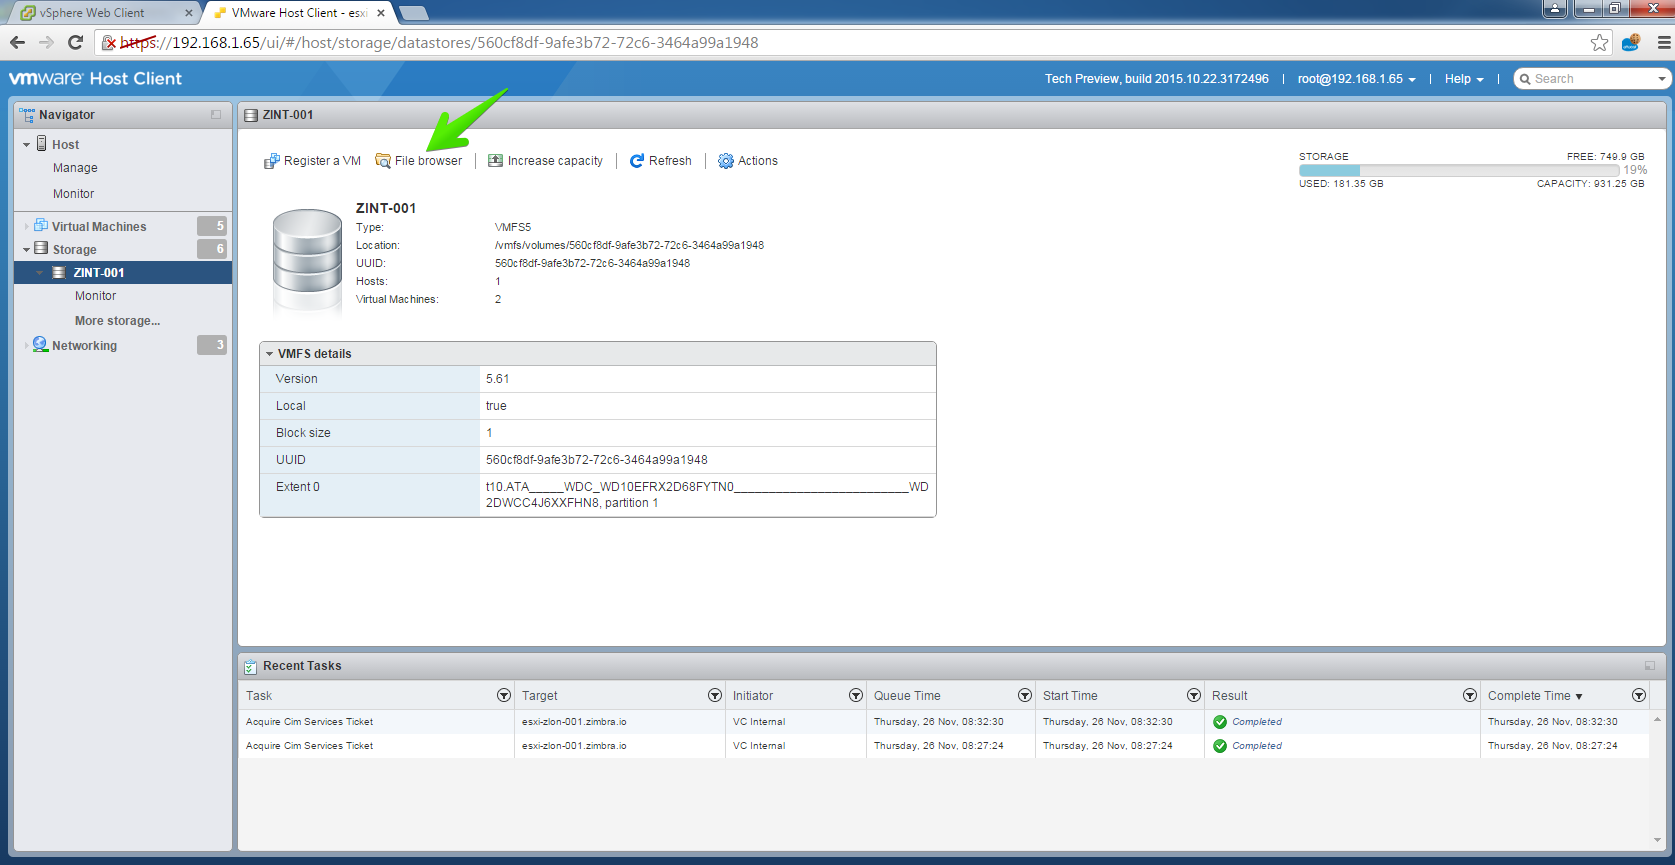Select Monitor under Host
This screenshot has width=1675, height=865.
(x=74, y=194)
